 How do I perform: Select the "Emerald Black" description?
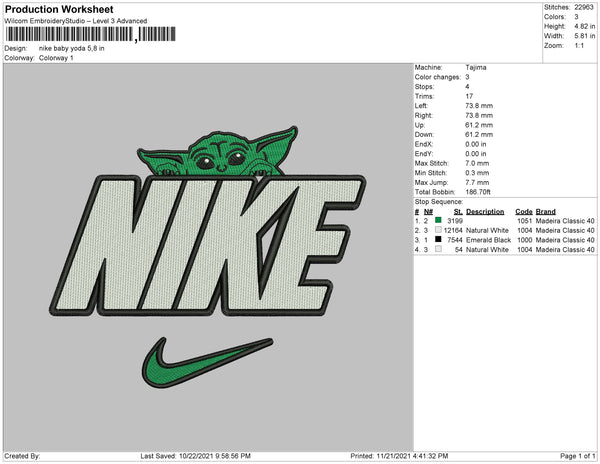(x=488, y=240)
